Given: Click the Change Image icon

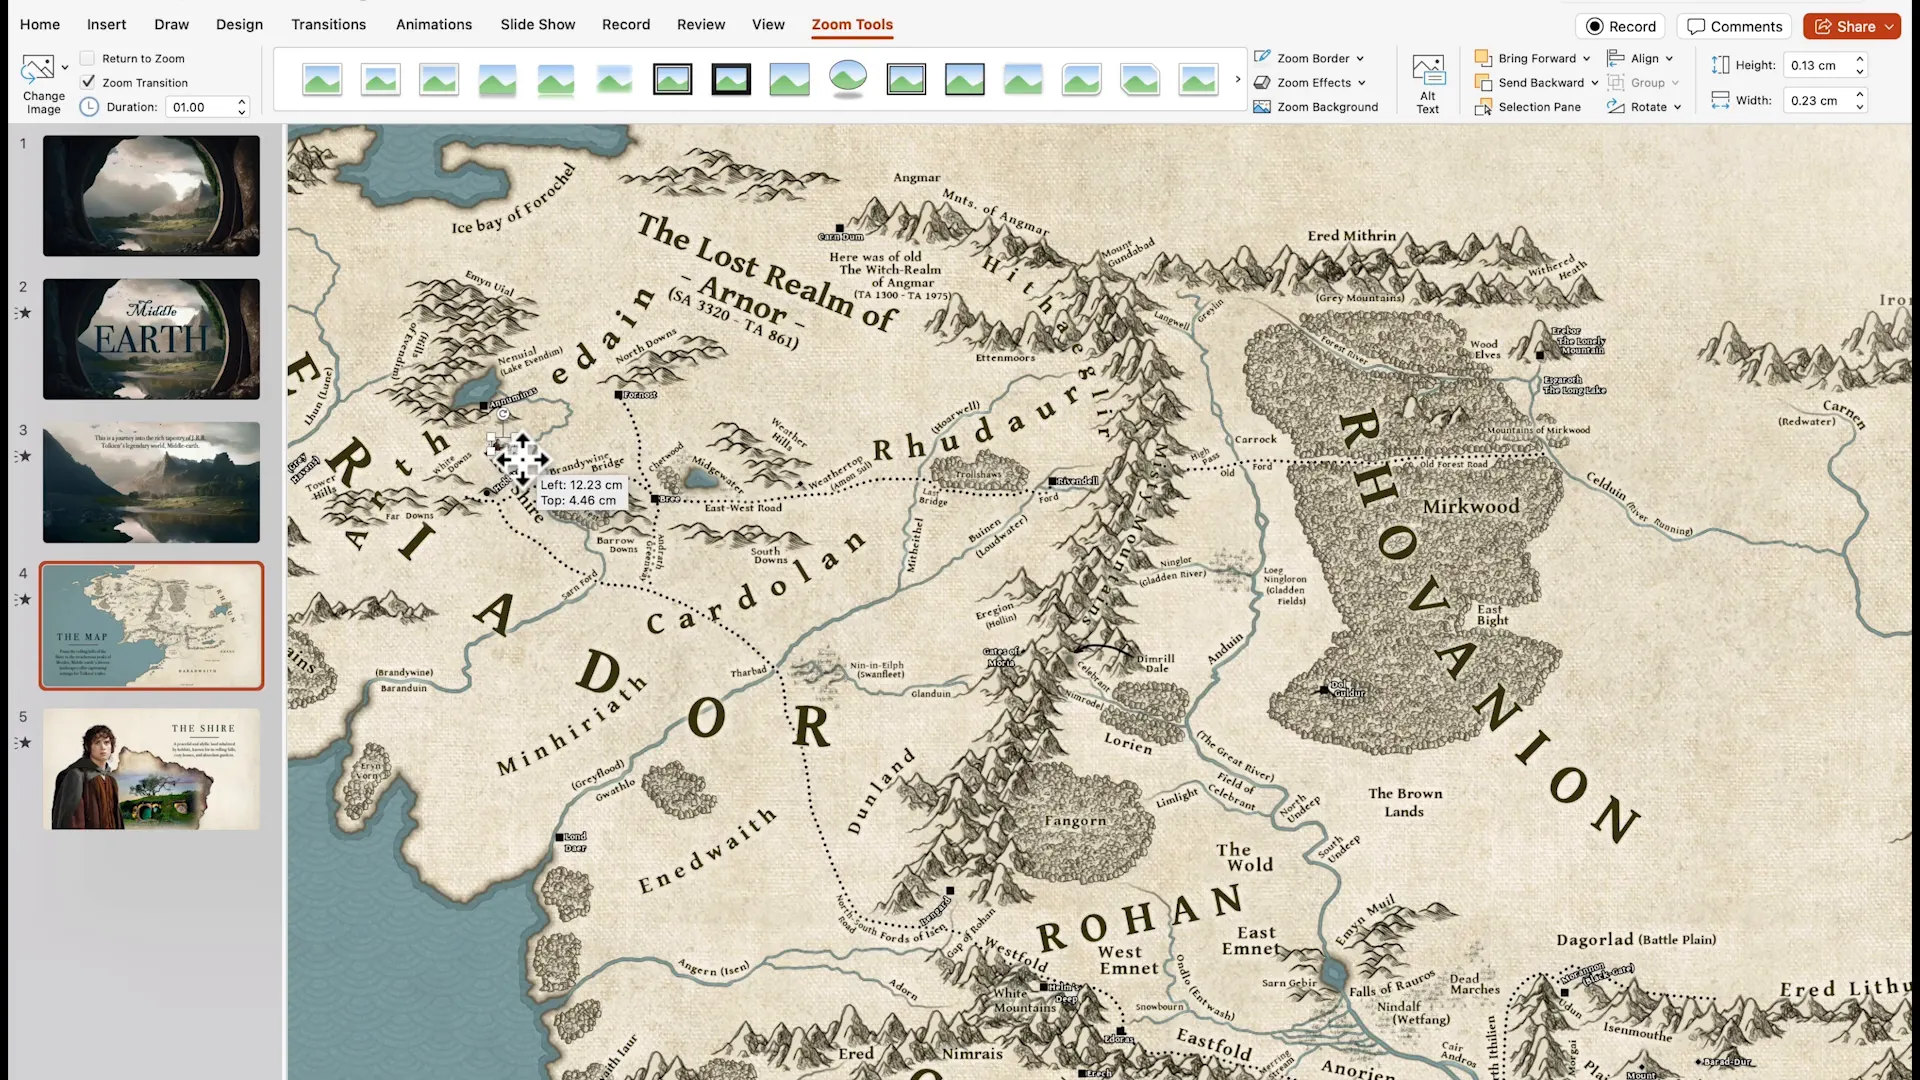Looking at the screenshot, I should (x=38, y=69).
